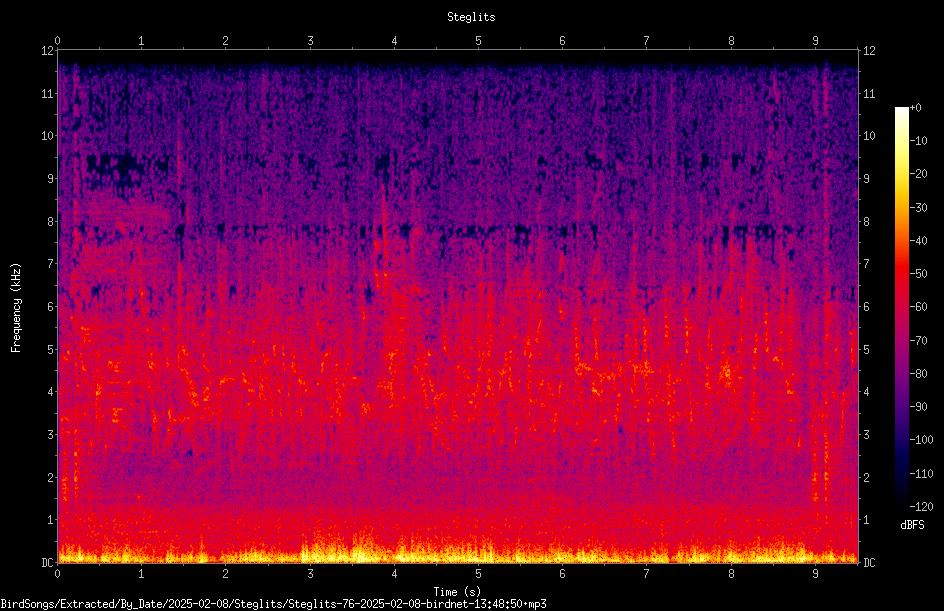
Task: Click the DC label on left axis
Action: click(x=48, y=563)
